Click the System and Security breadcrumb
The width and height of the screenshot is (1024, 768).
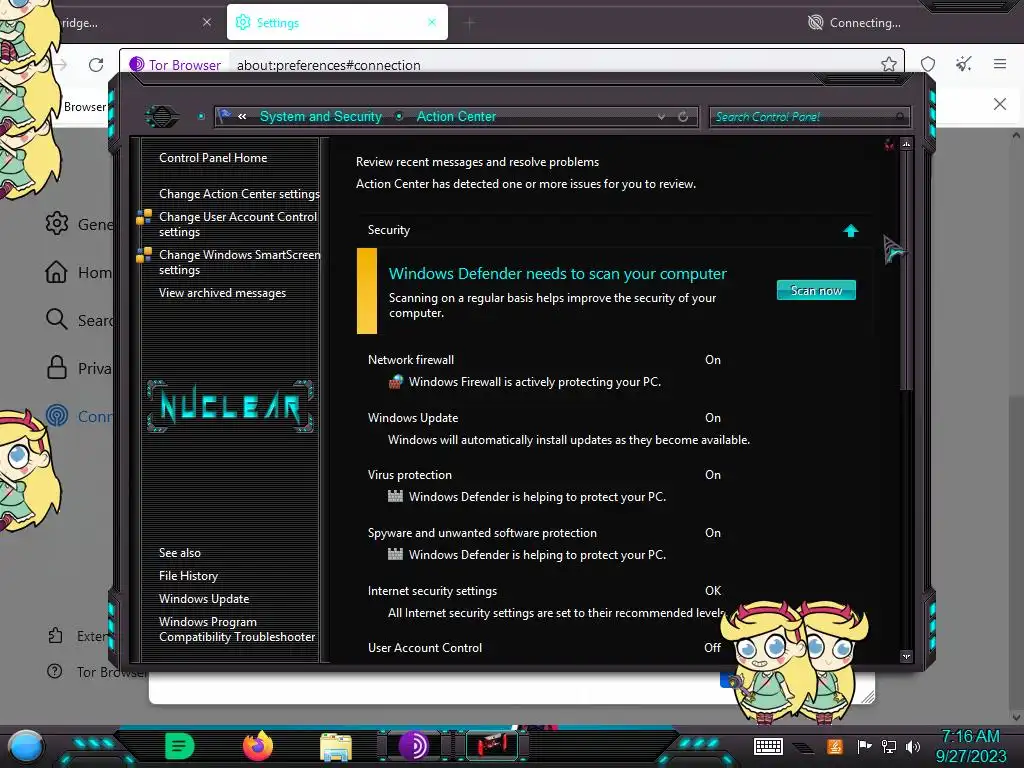(x=321, y=116)
